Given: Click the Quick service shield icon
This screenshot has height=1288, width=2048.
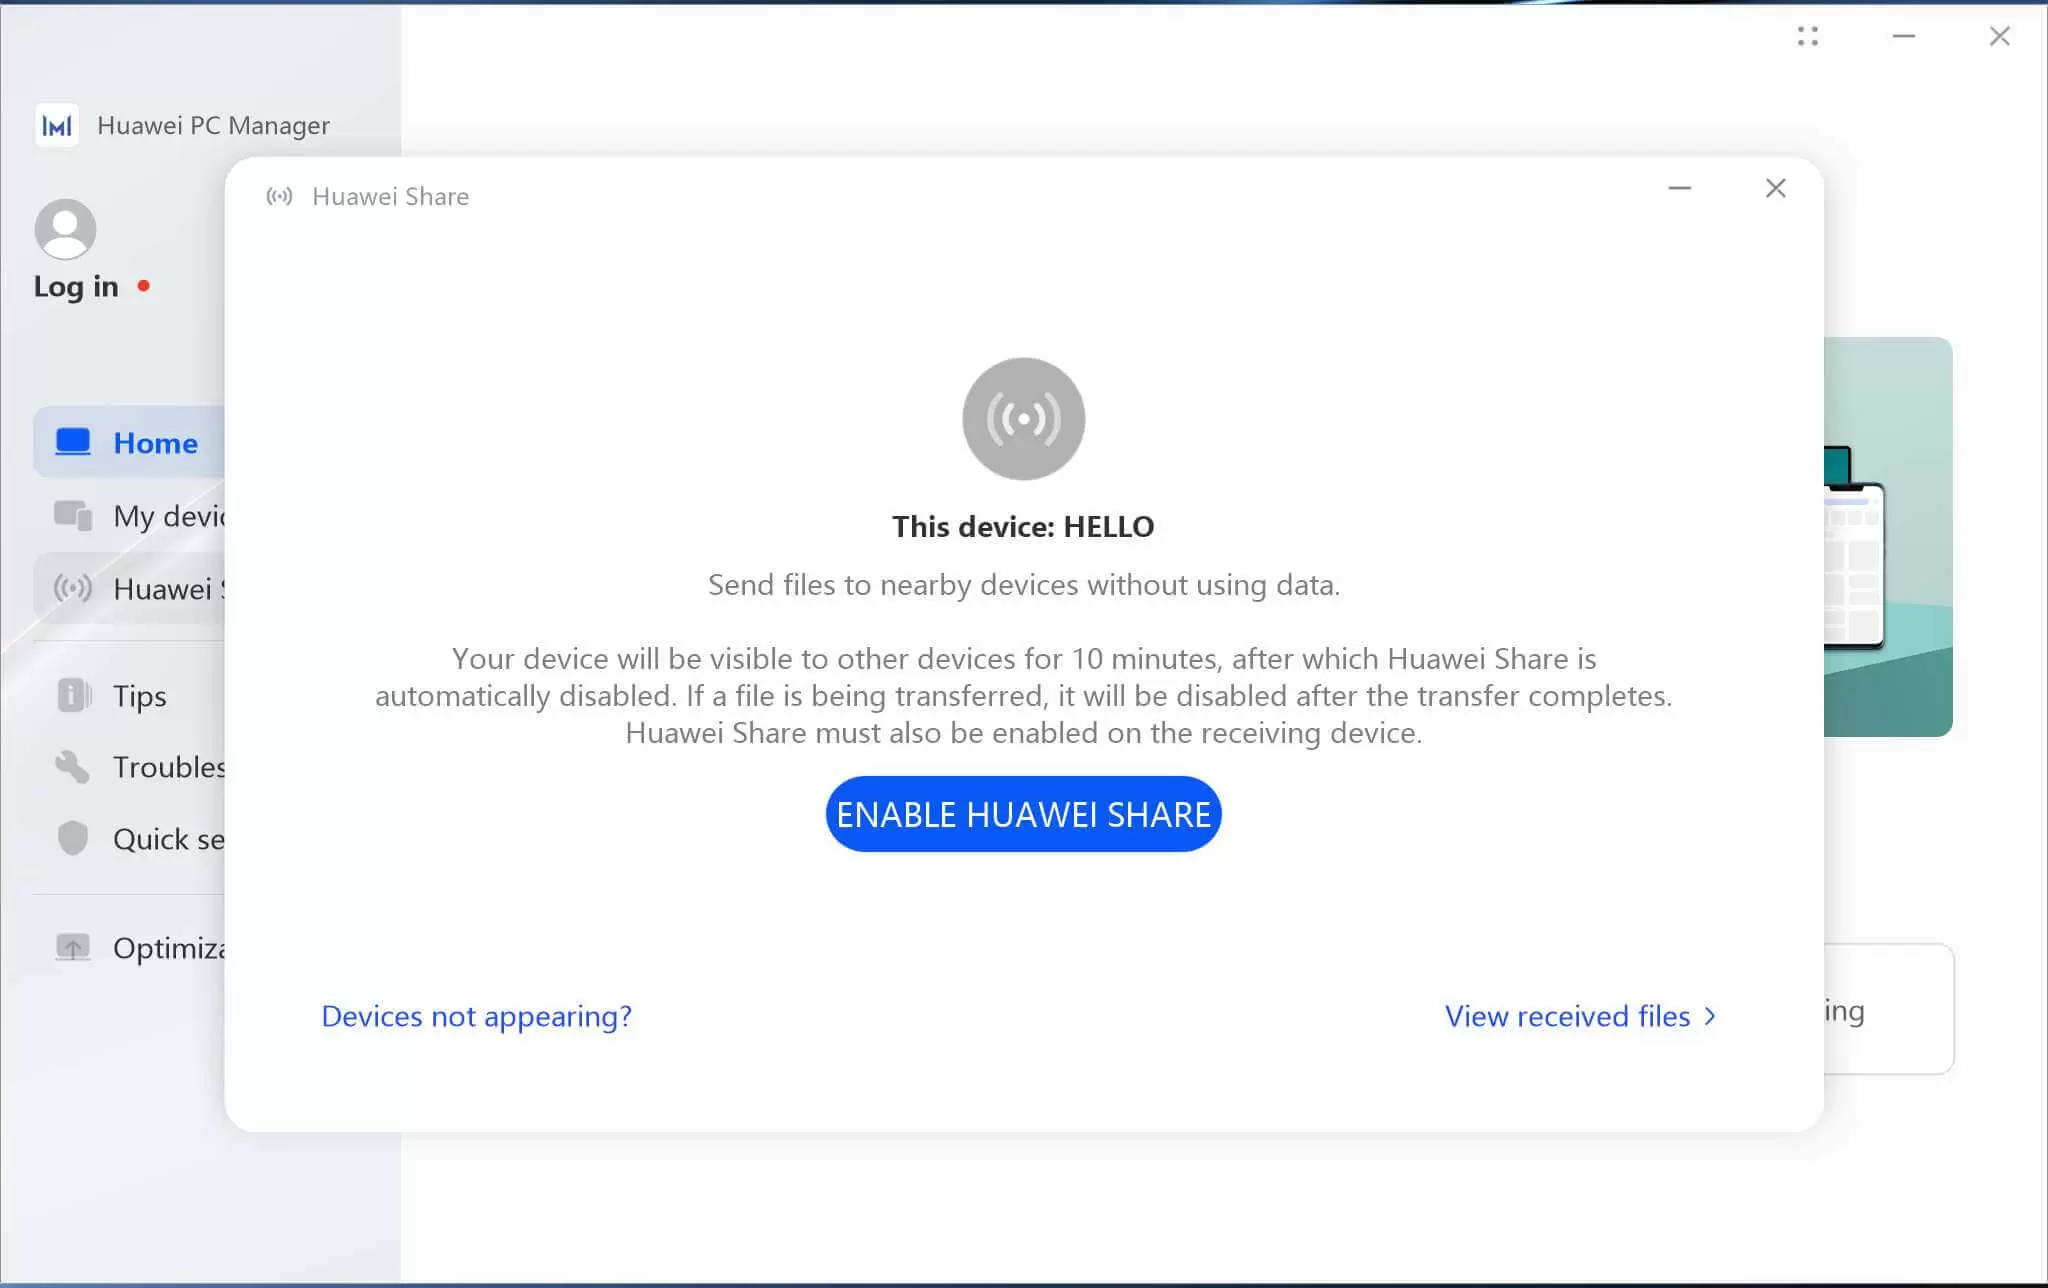Looking at the screenshot, I should pyautogui.click(x=73, y=839).
